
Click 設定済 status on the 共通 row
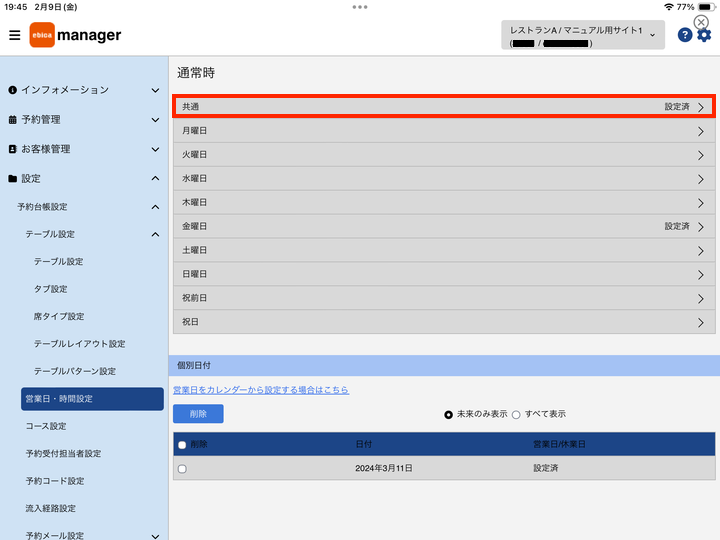click(x=677, y=107)
